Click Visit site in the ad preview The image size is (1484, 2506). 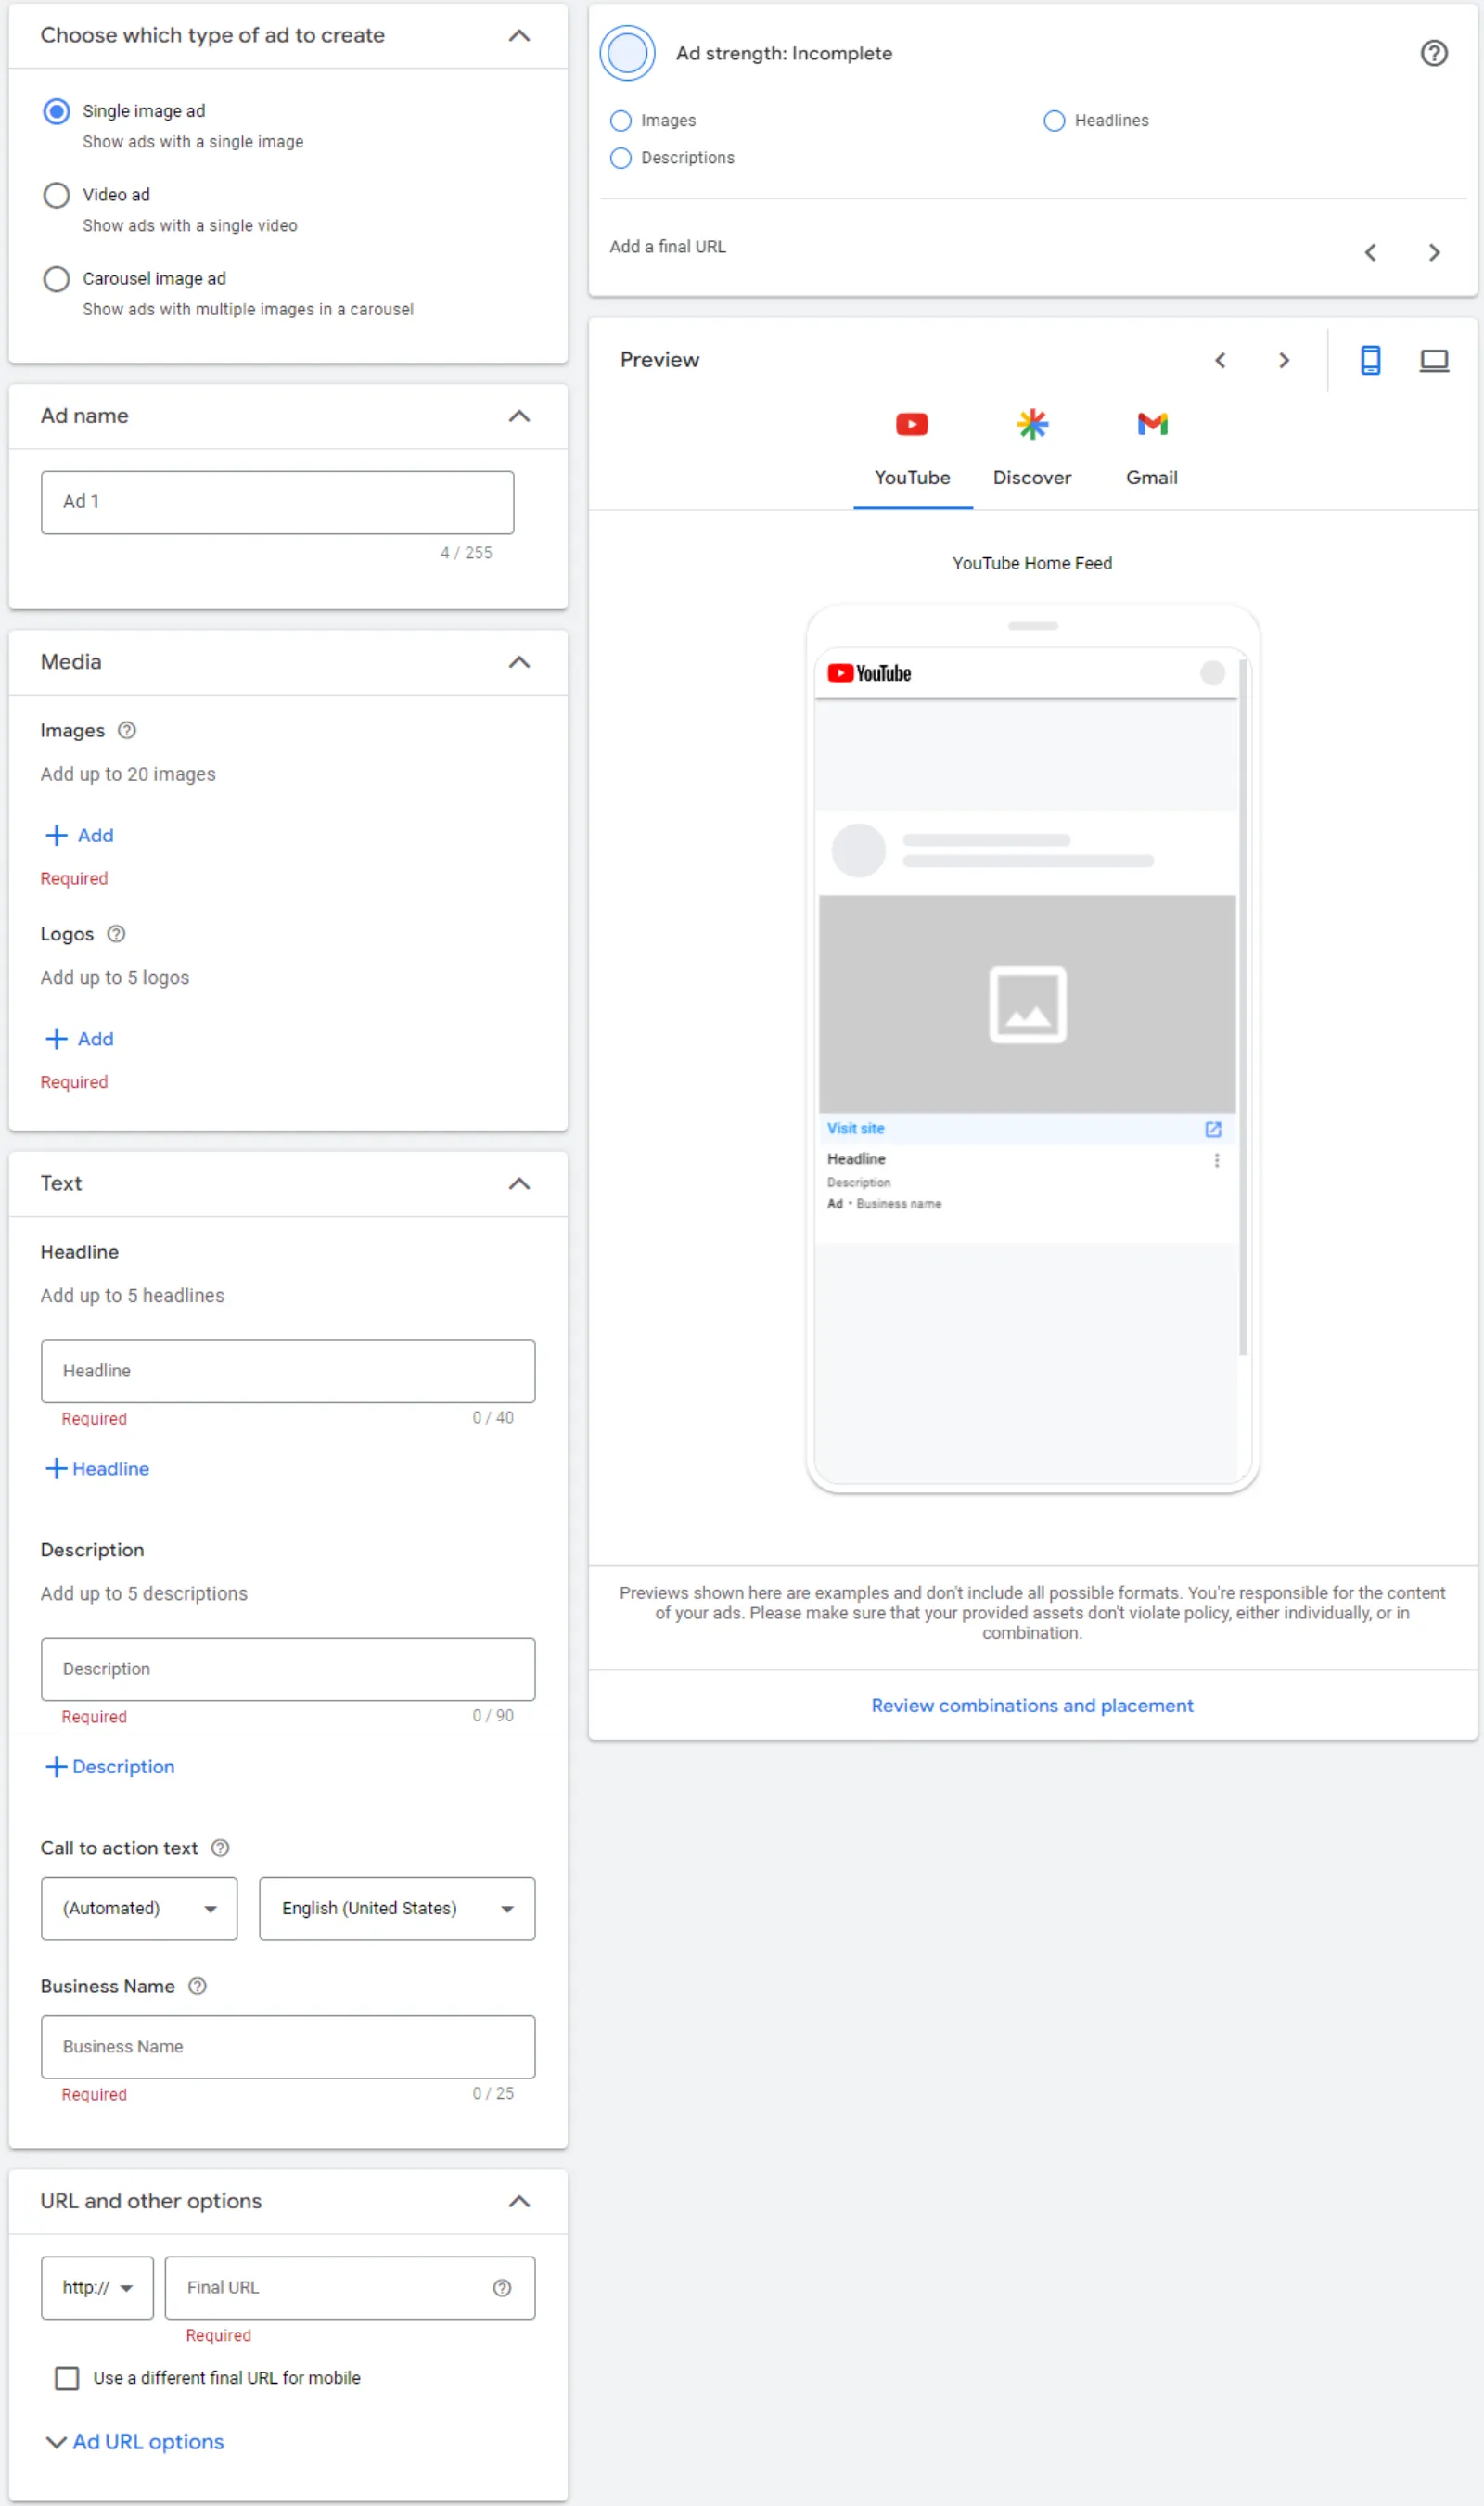[856, 1128]
